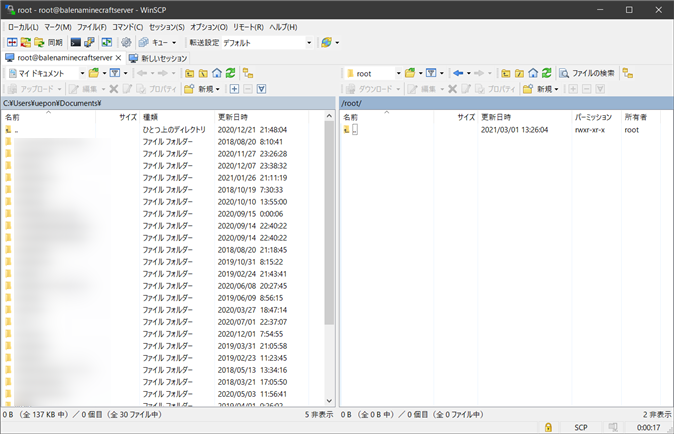Viewport: 674px width, 434px height.
Task: Open the ローカル(L) menu
Action: (x=23, y=27)
